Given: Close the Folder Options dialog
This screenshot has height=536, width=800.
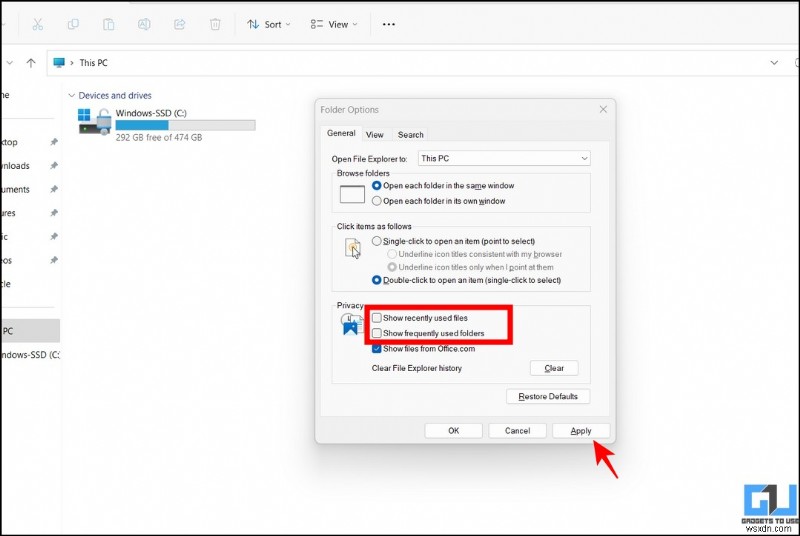Looking at the screenshot, I should pos(603,109).
